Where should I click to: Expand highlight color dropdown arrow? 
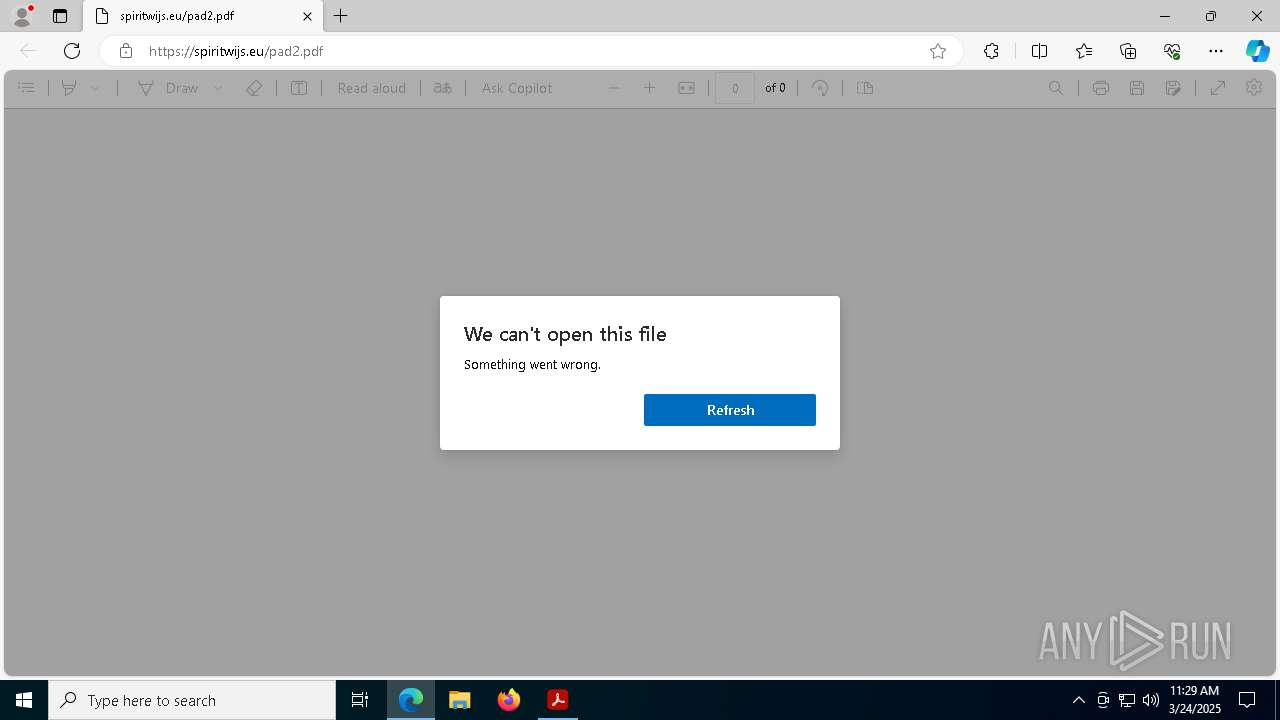[x=95, y=88]
